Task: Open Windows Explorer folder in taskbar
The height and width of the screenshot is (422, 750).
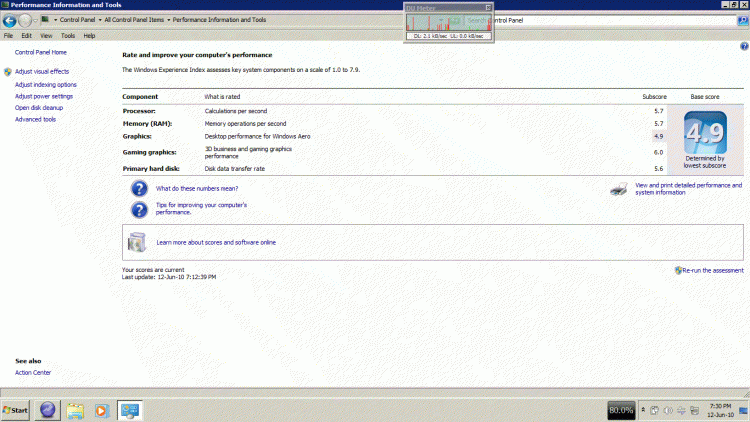Action: click(75, 411)
